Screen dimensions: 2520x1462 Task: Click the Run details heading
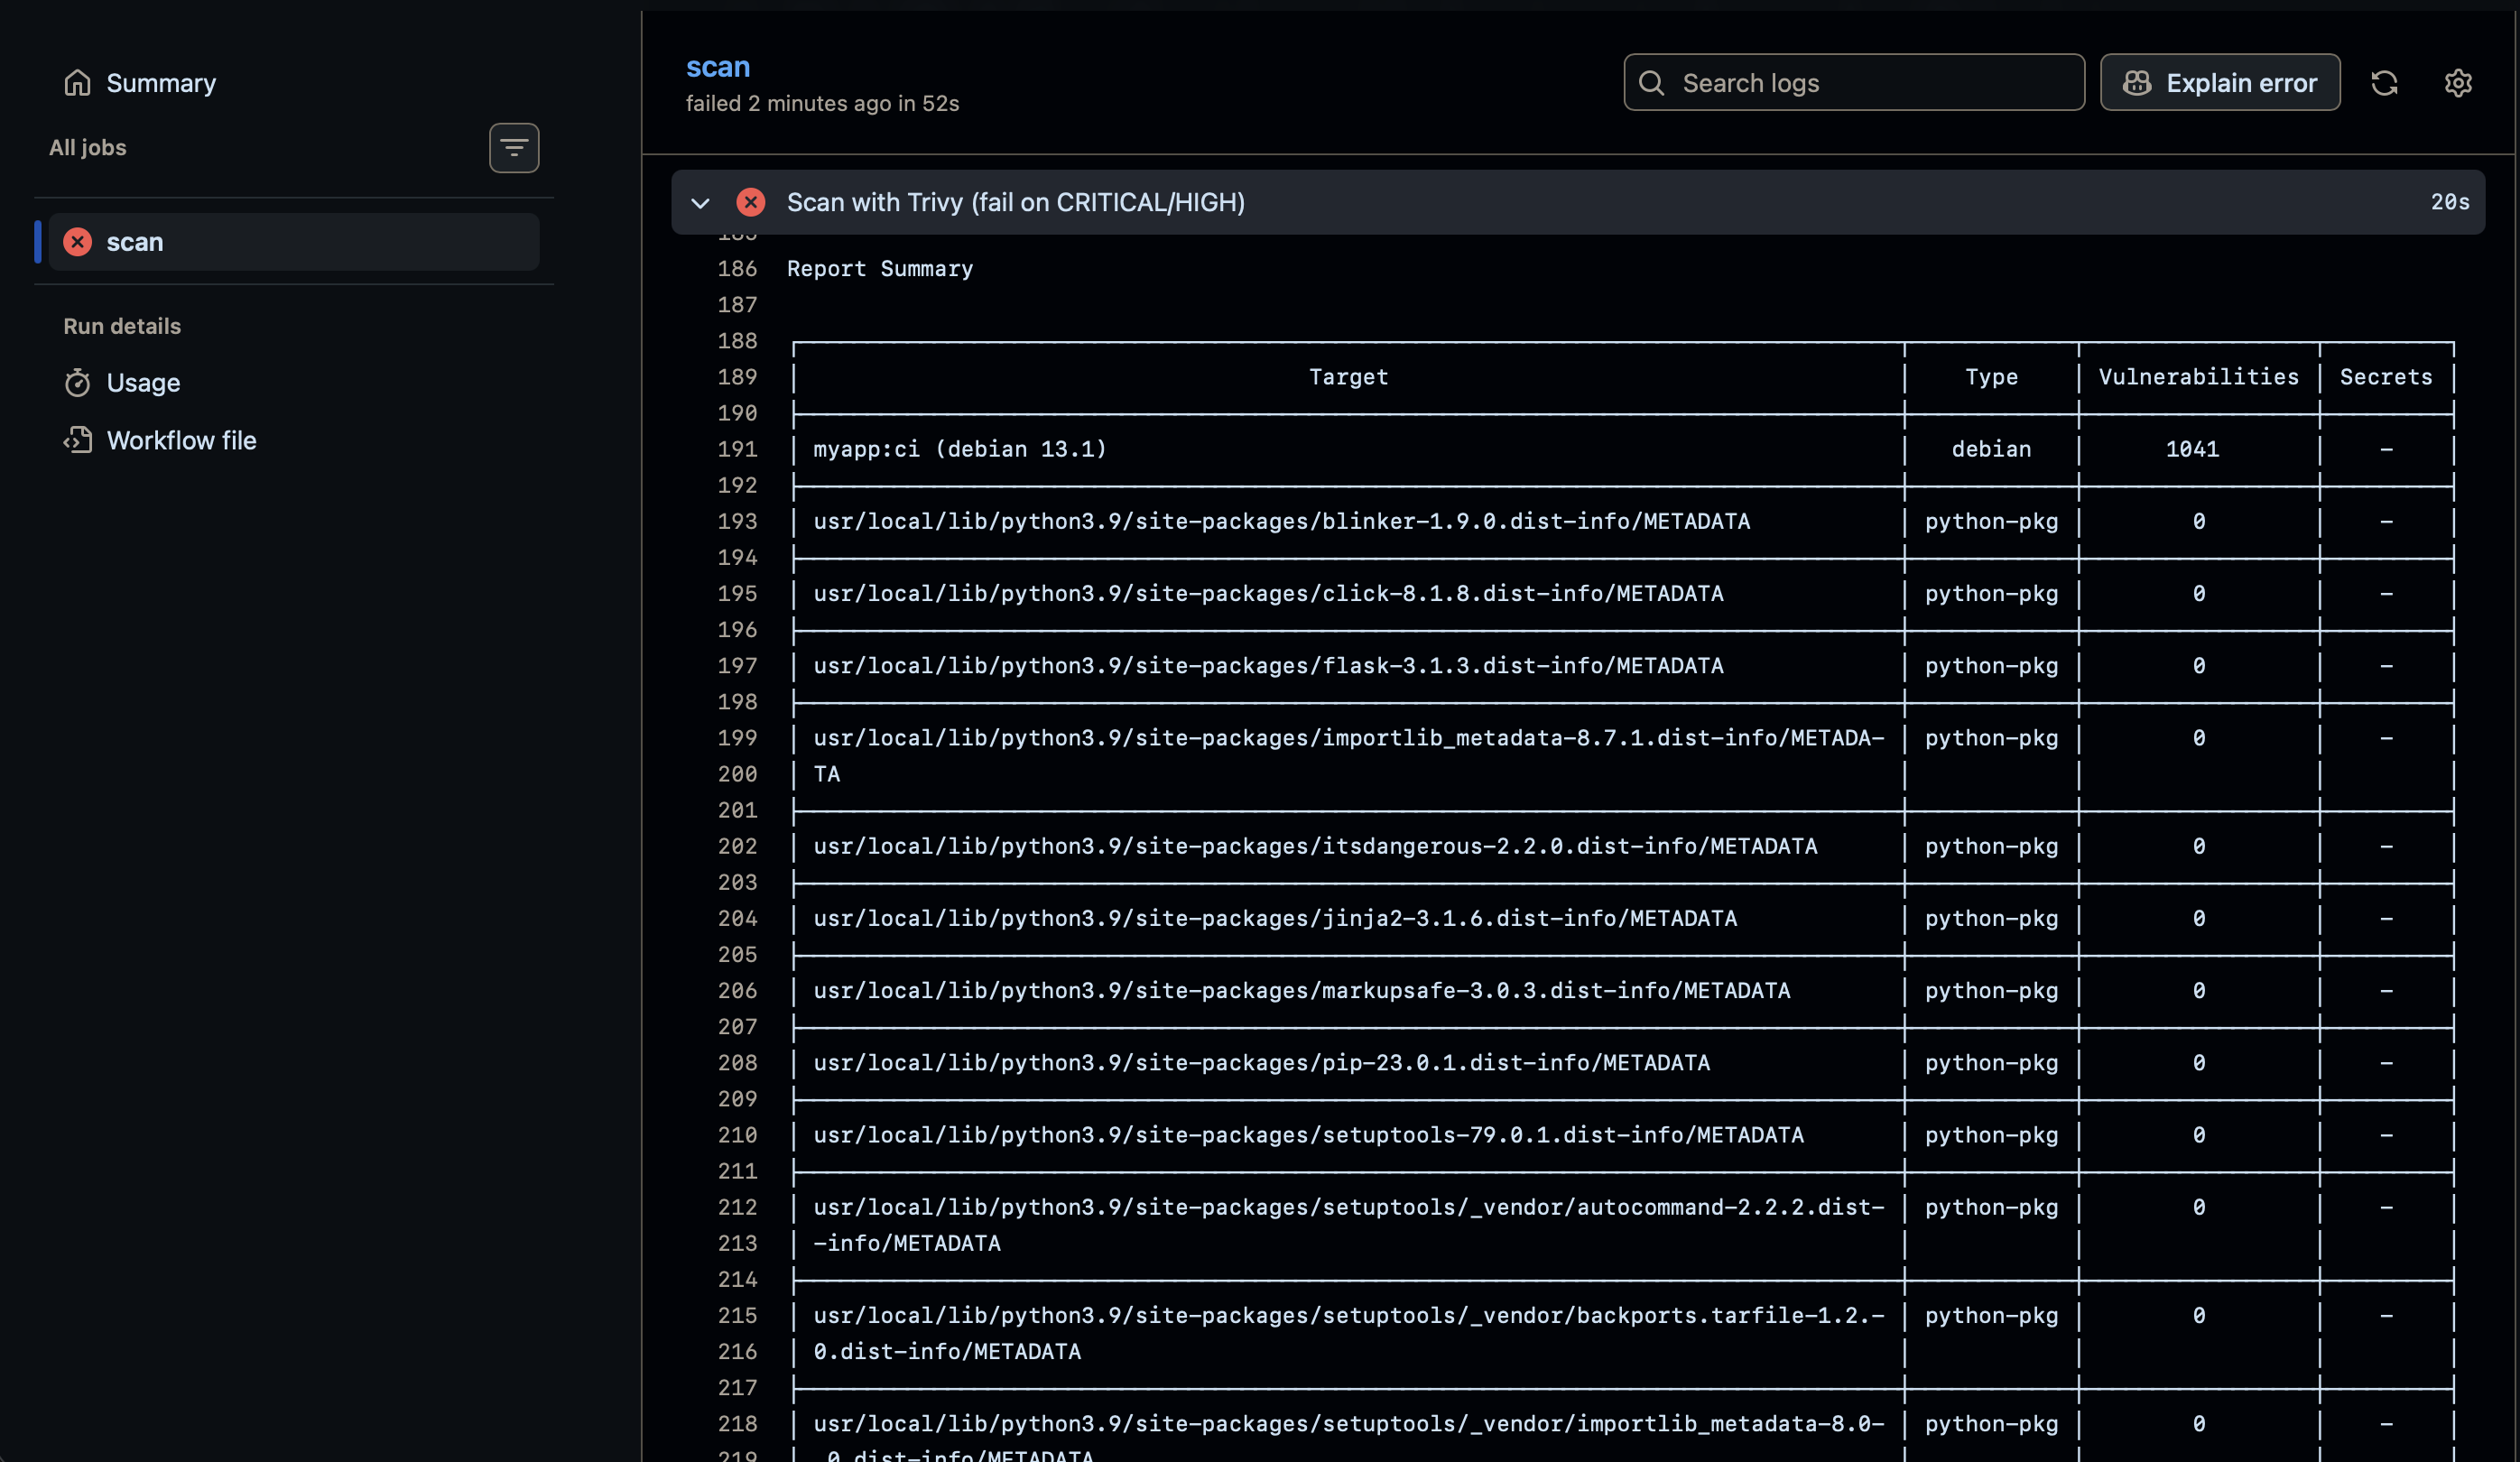[x=122, y=326]
